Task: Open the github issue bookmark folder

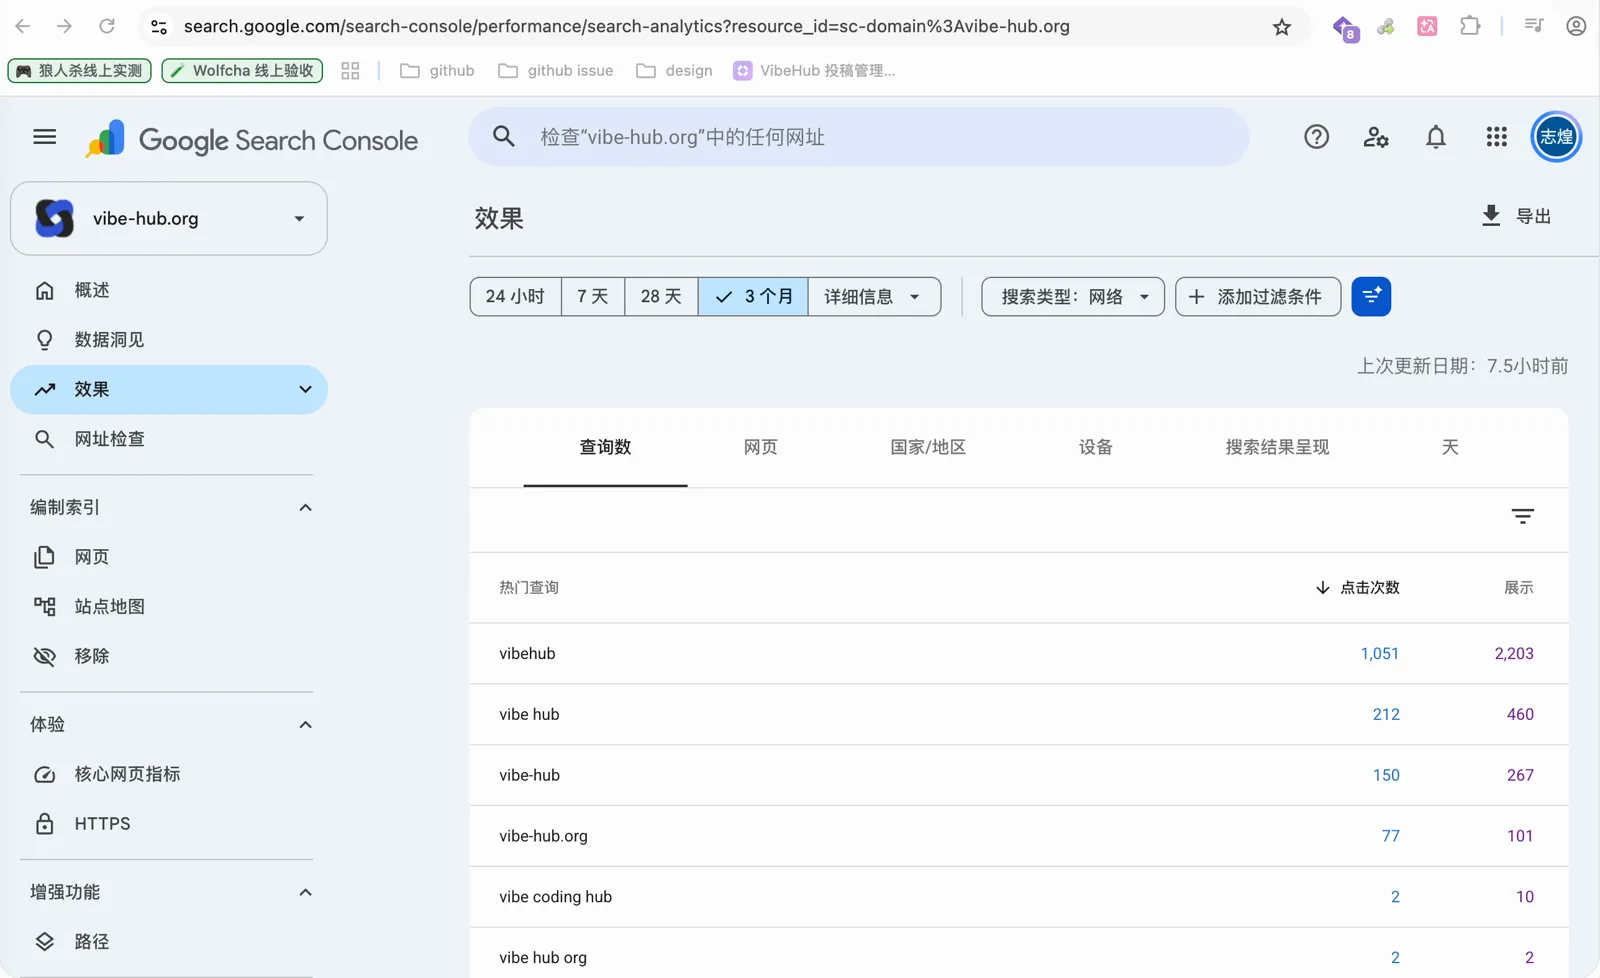Action: (x=556, y=71)
